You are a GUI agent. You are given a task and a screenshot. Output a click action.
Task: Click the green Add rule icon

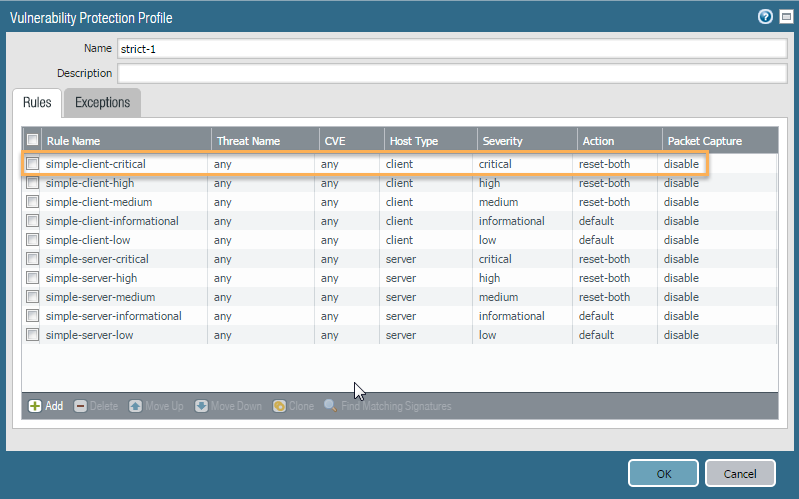point(34,406)
